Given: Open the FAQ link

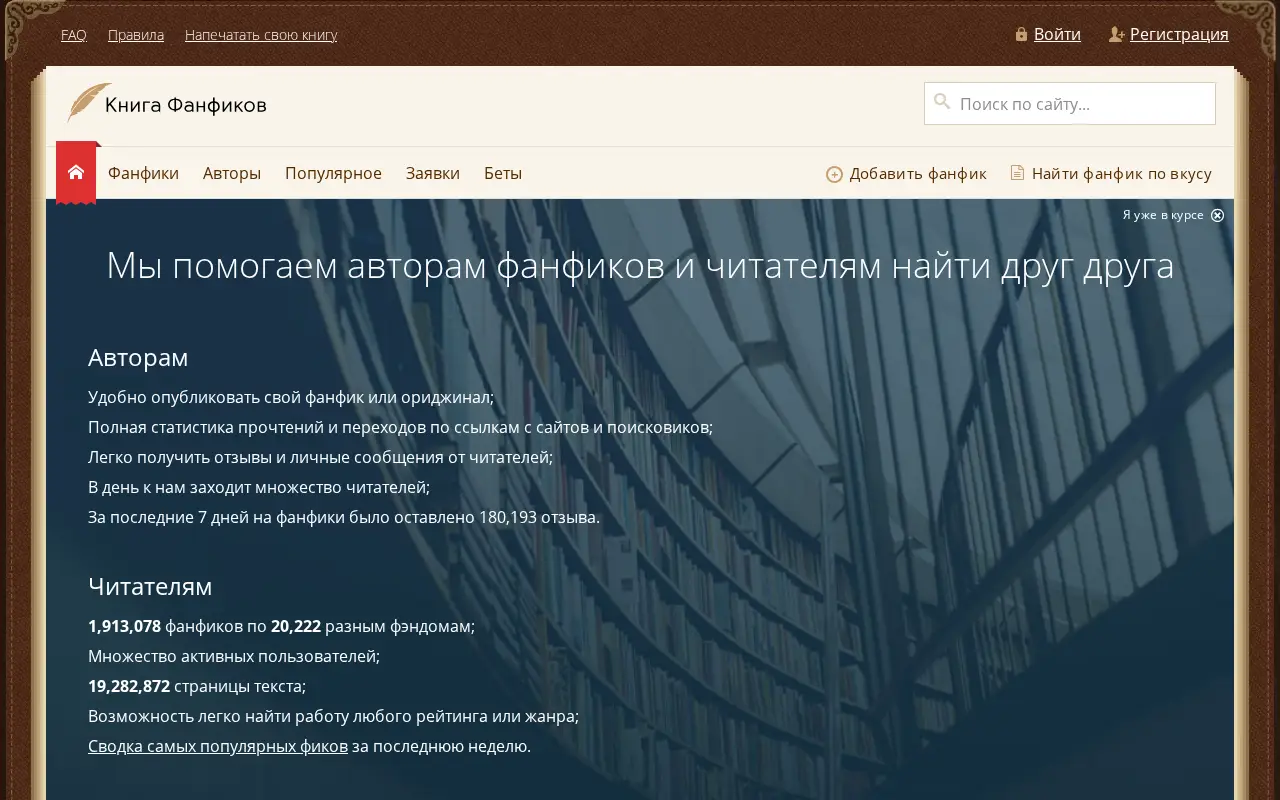Looking at the screenshot, I should pos(74,35).
